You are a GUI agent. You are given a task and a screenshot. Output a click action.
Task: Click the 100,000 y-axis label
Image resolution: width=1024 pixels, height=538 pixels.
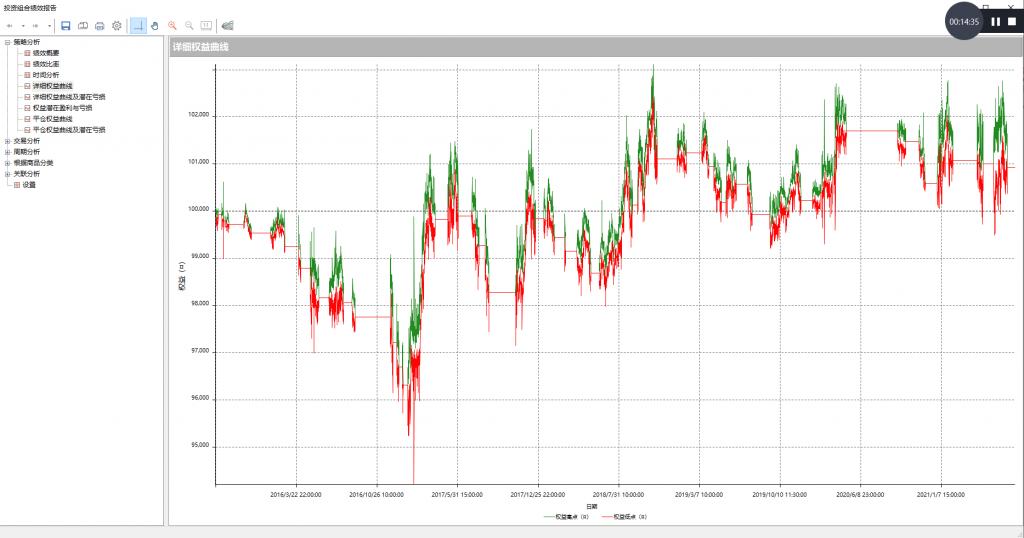point(199,210)
